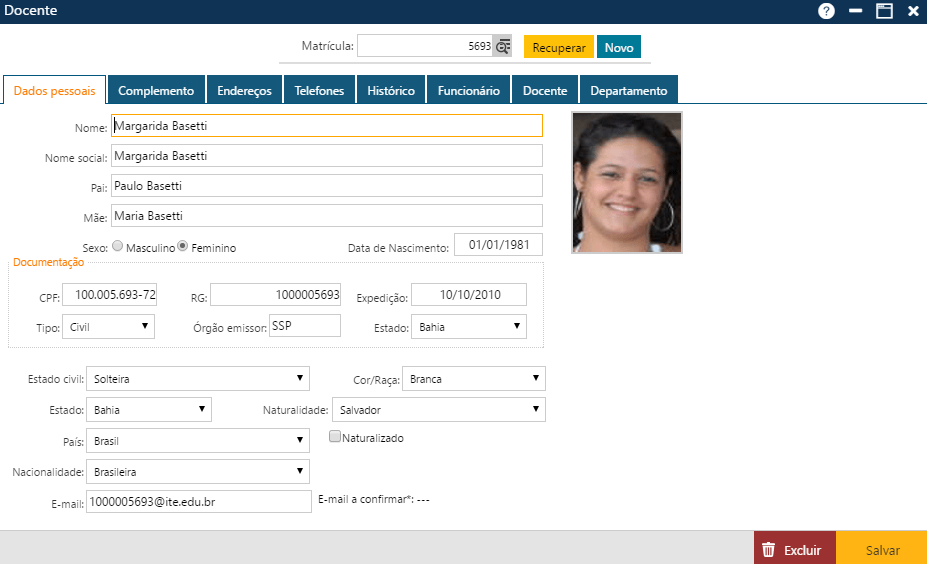This screenshot has width=927, height=564.
Task: Select the Masculino radio button
Action: (x=118, y=246)
